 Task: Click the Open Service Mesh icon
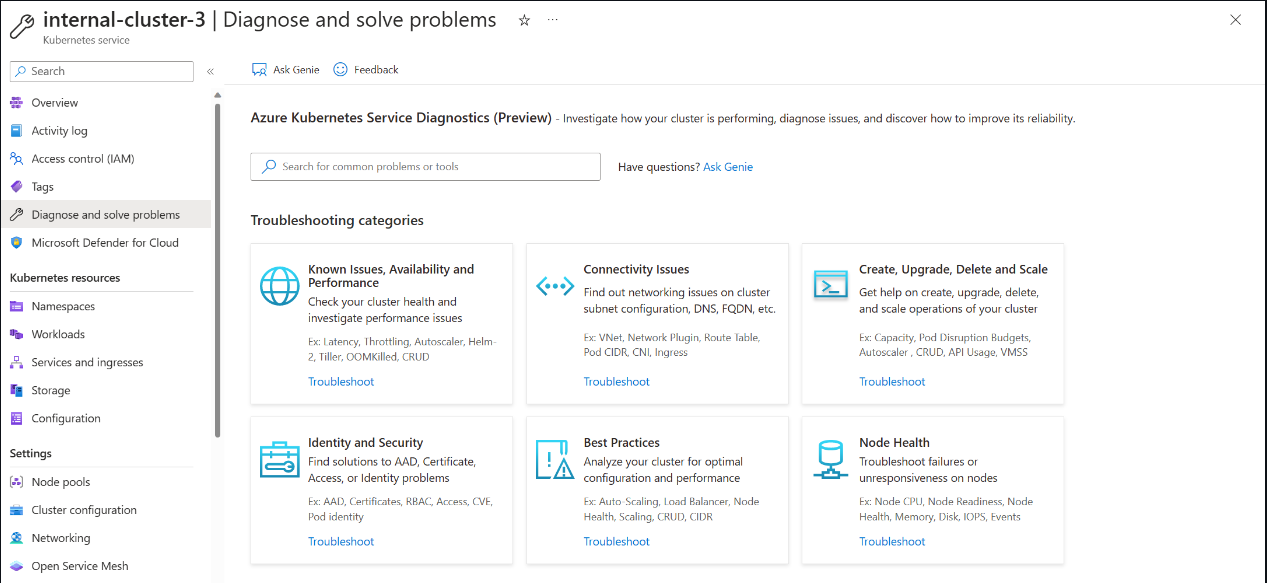(16, 566)
